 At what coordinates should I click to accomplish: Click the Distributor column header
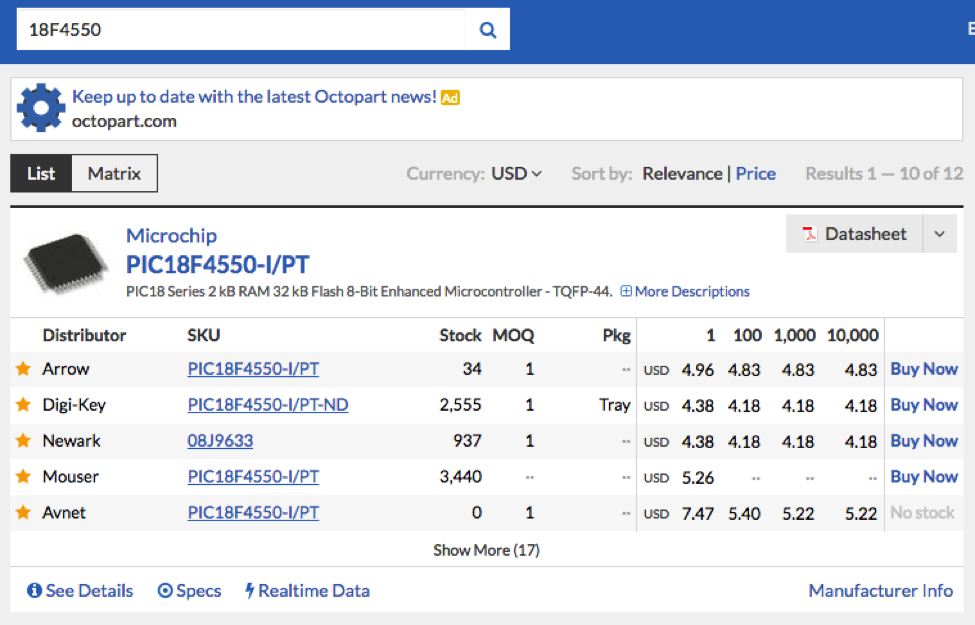(84, 335)
